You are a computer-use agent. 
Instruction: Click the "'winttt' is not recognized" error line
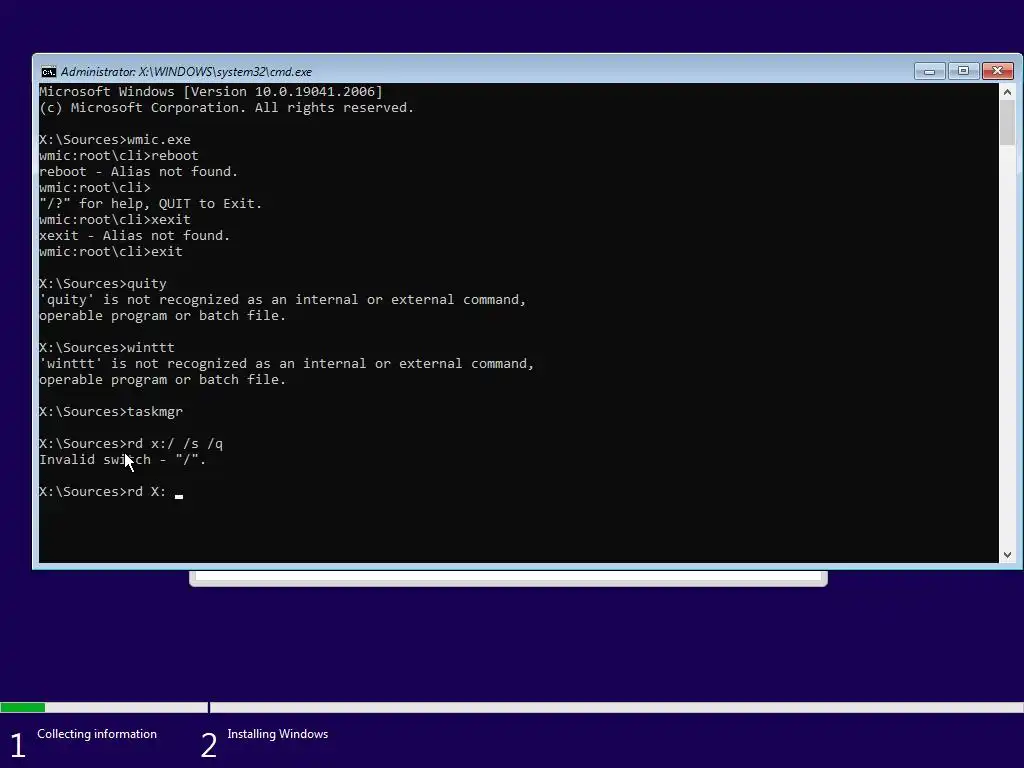(287, 364)
